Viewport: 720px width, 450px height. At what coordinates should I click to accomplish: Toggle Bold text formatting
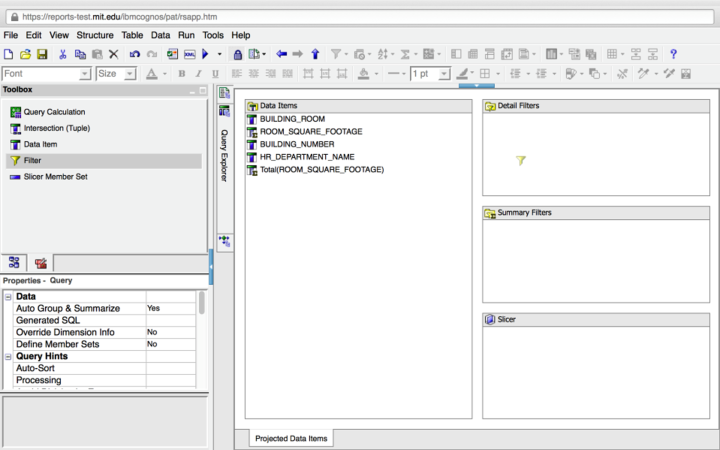[182, 74]
